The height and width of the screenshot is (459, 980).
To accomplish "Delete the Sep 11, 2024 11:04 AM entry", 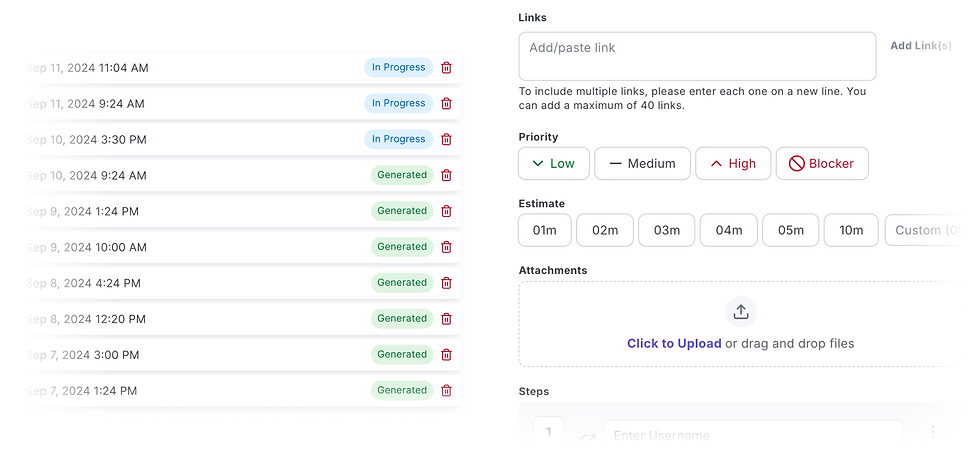I will point(446,68).
